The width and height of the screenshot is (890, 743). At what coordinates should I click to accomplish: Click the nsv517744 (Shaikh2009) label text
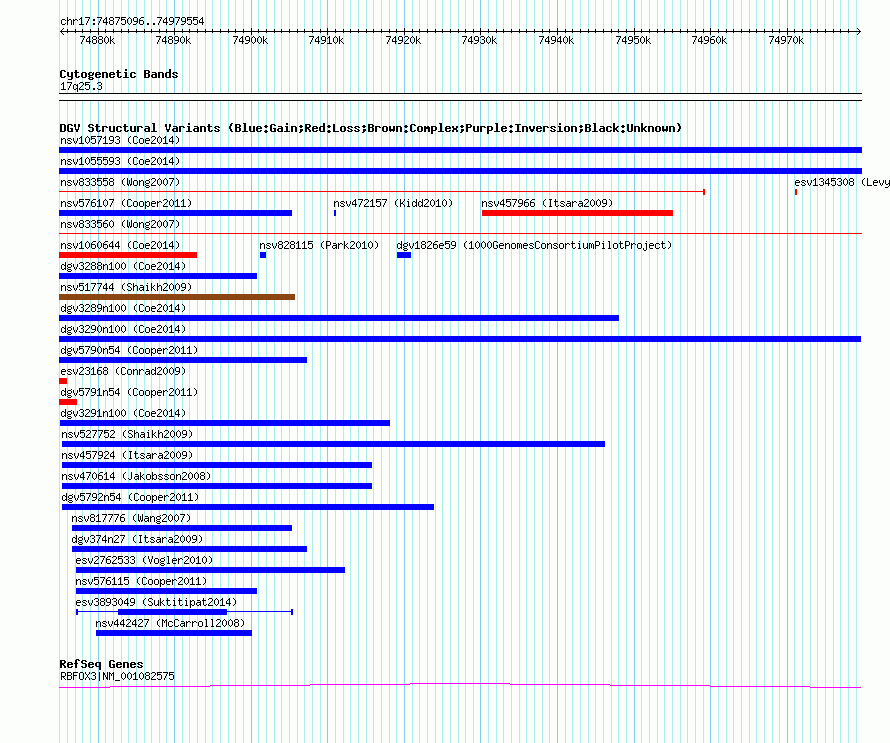[x=126, y=287]
